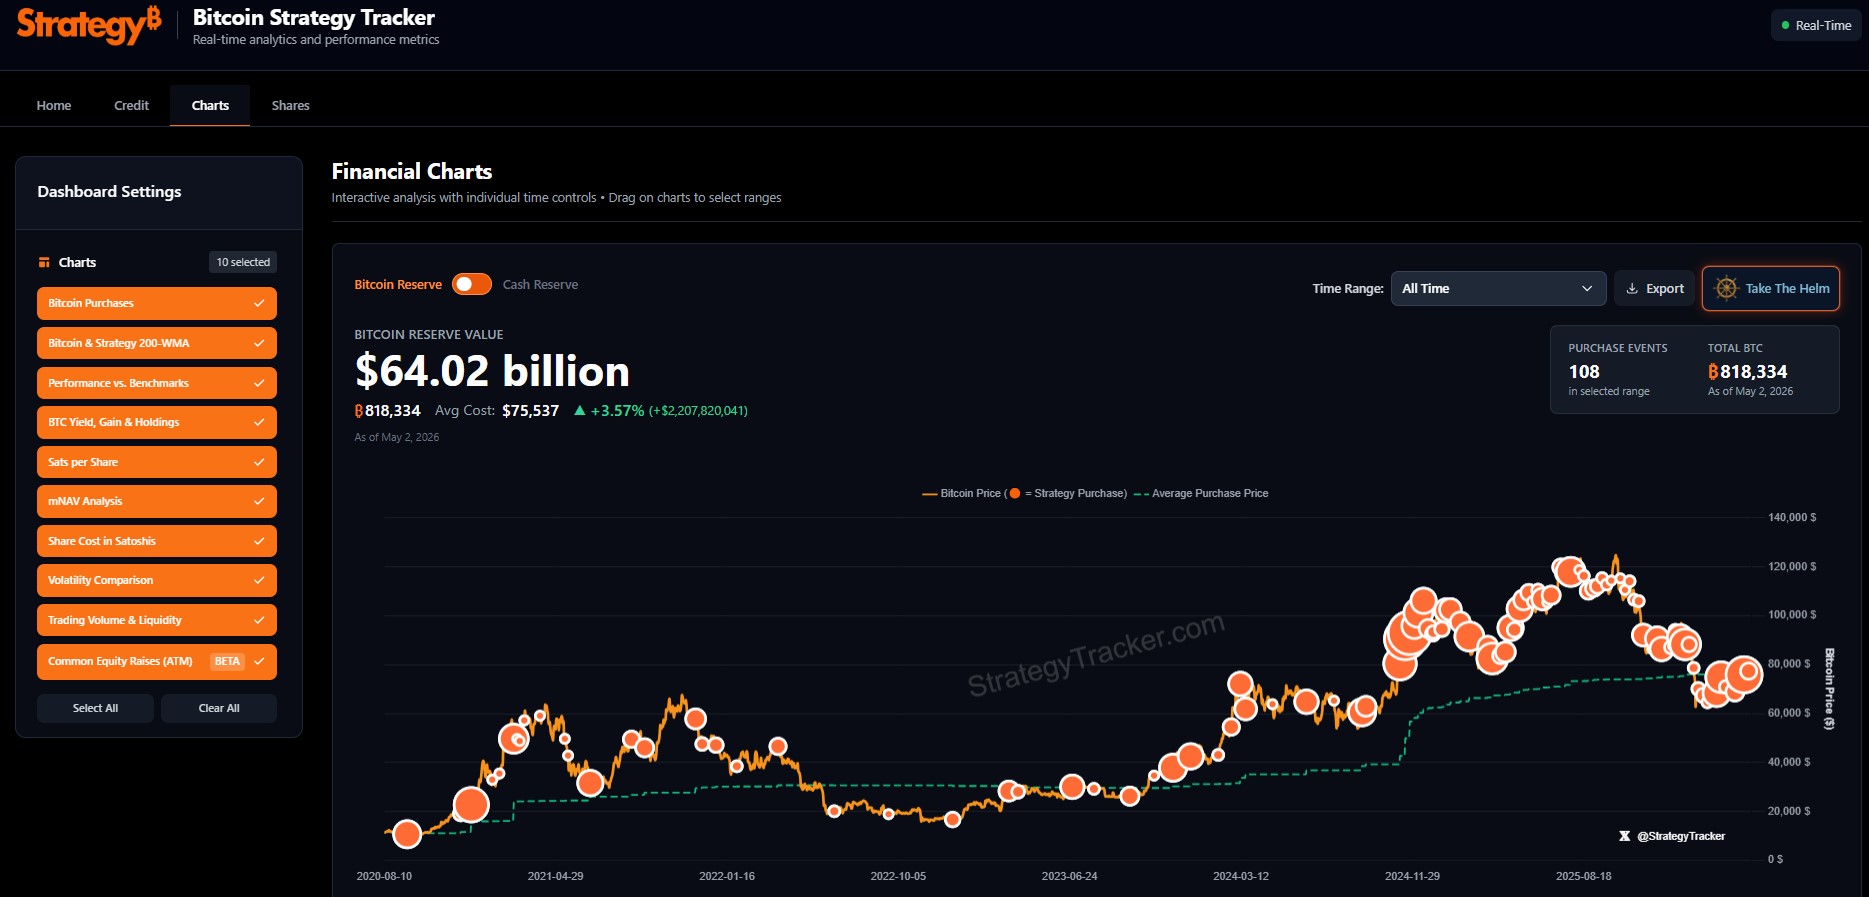Click the Export download arrow icon
Image resolution: width=1869 pixels, height=897 pixels.
click(x=1632, y=289)
